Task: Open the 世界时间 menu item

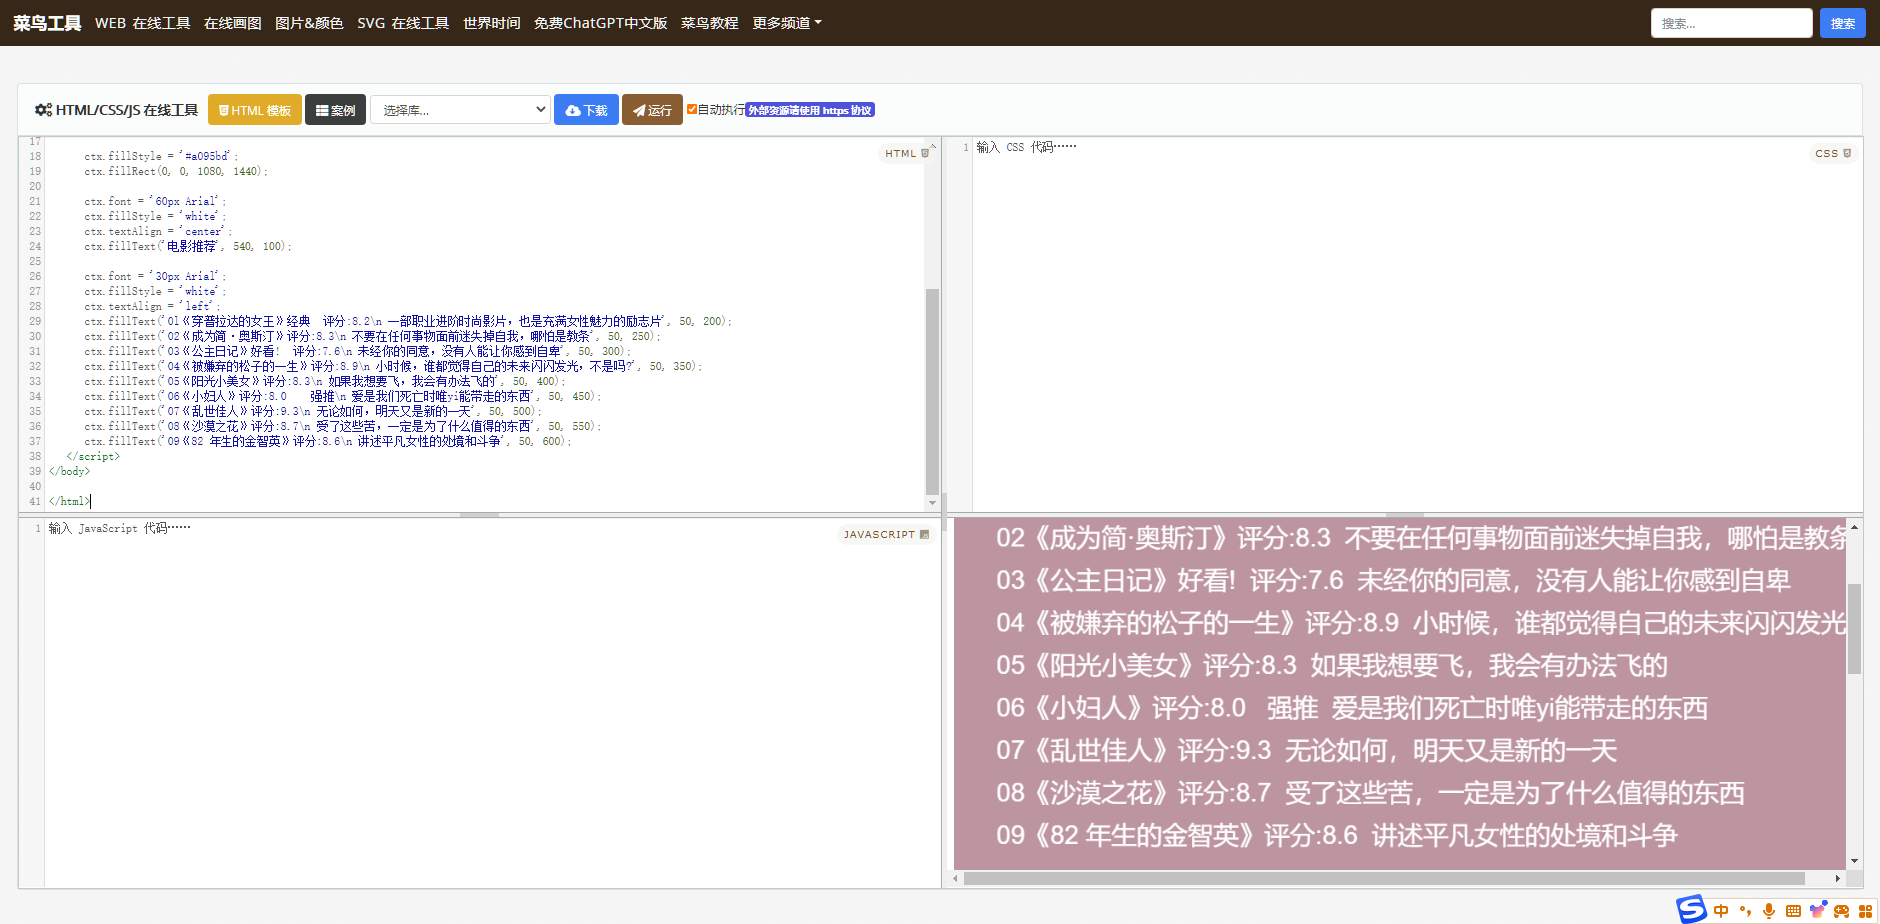Action: coord(489,22)
